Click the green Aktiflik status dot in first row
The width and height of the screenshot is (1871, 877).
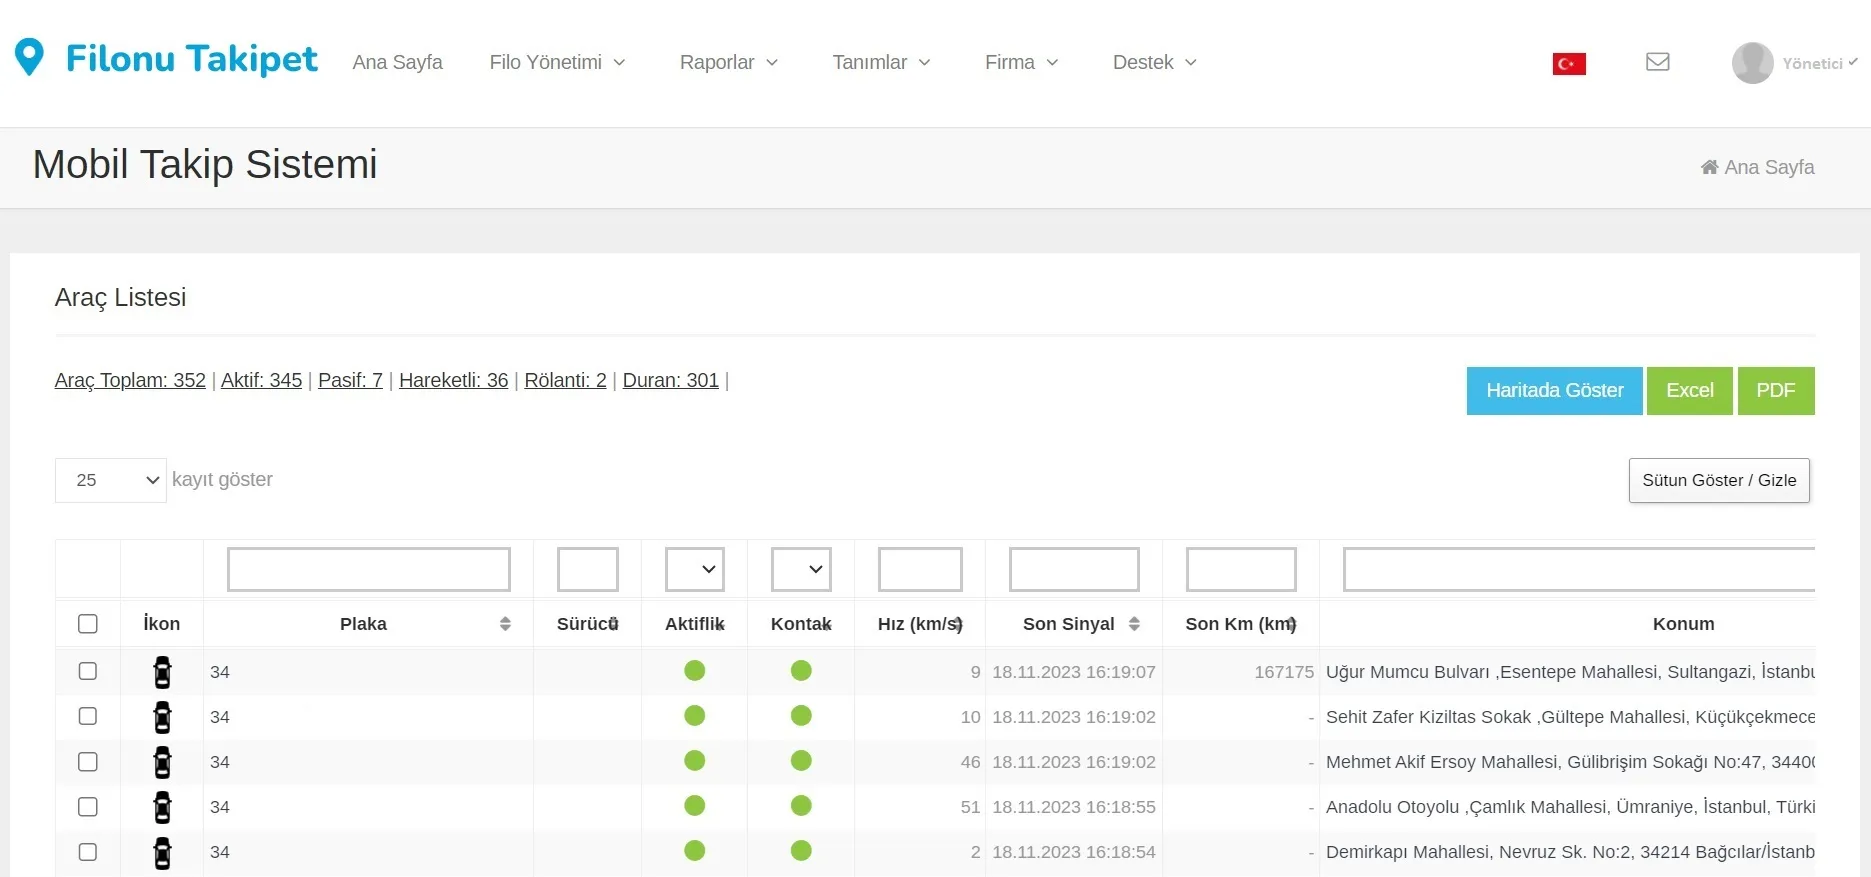pos(695,671)
